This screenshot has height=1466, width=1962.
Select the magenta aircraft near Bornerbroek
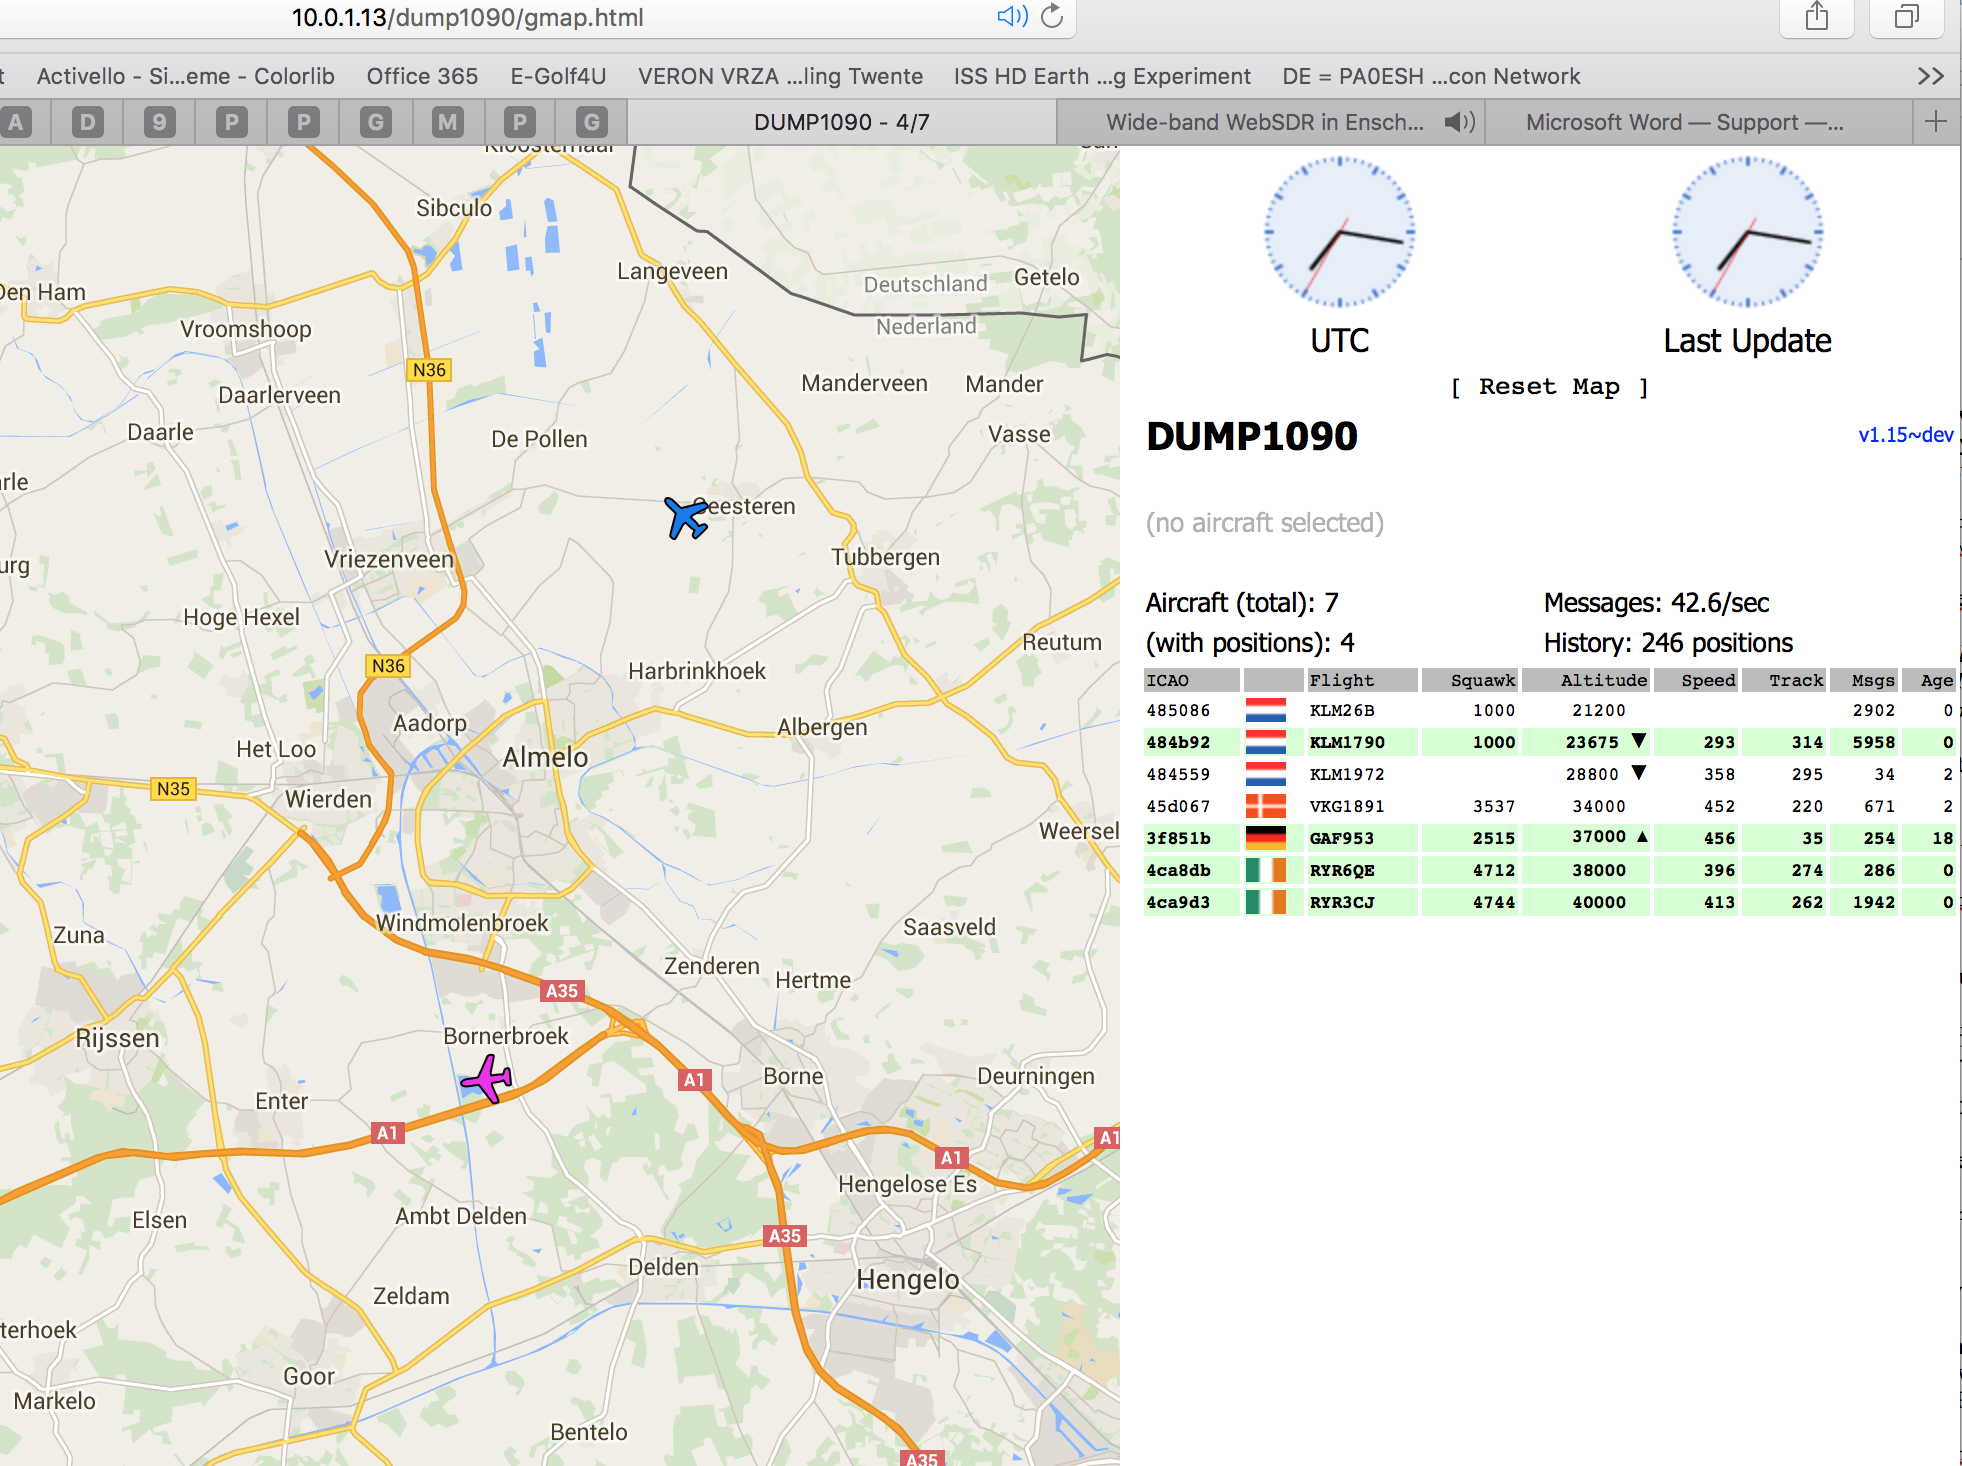point(487,1079)
